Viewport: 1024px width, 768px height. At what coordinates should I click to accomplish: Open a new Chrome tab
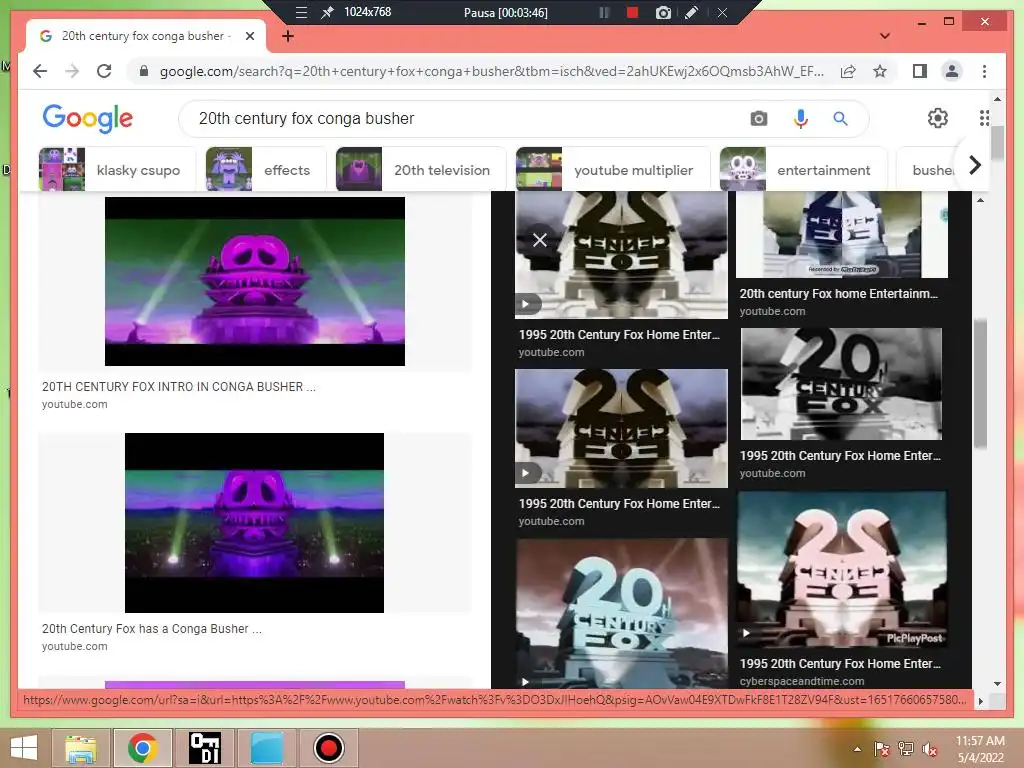287,36
